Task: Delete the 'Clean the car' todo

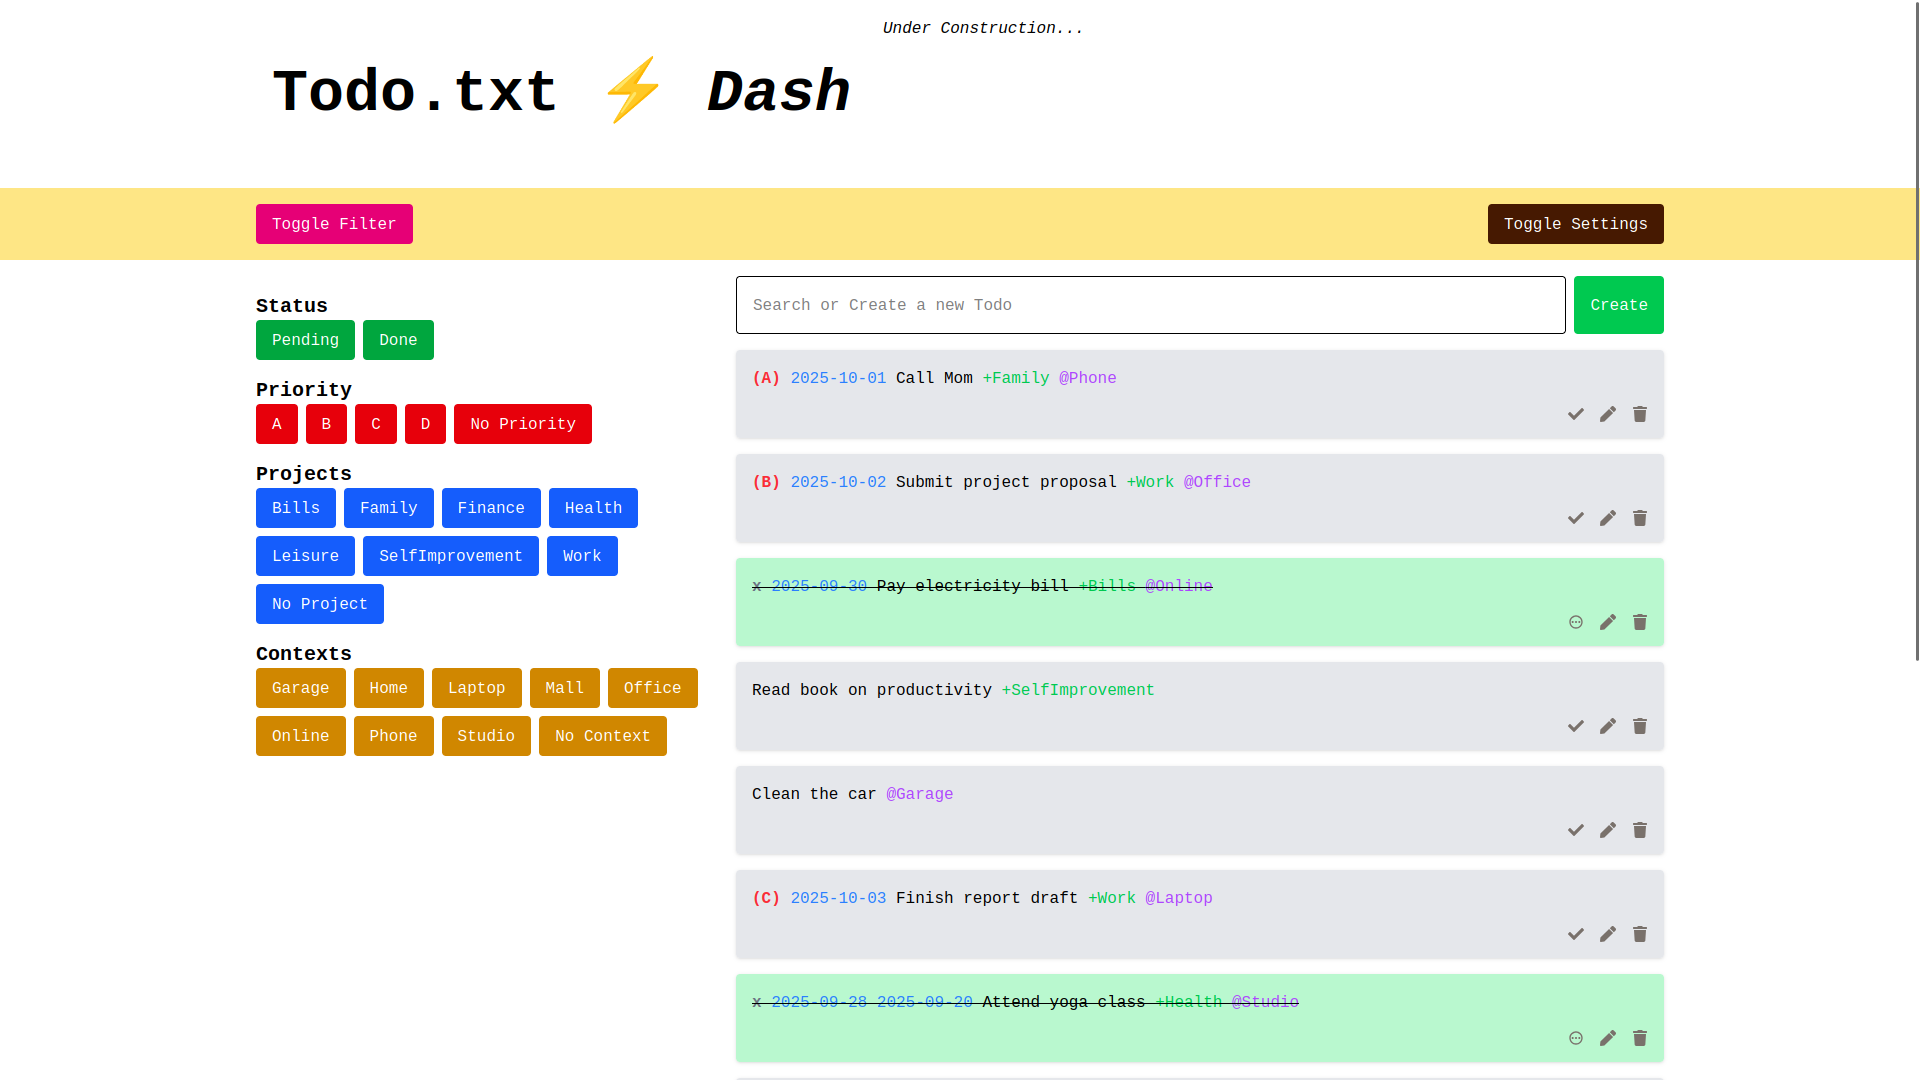Action: 1640,830
